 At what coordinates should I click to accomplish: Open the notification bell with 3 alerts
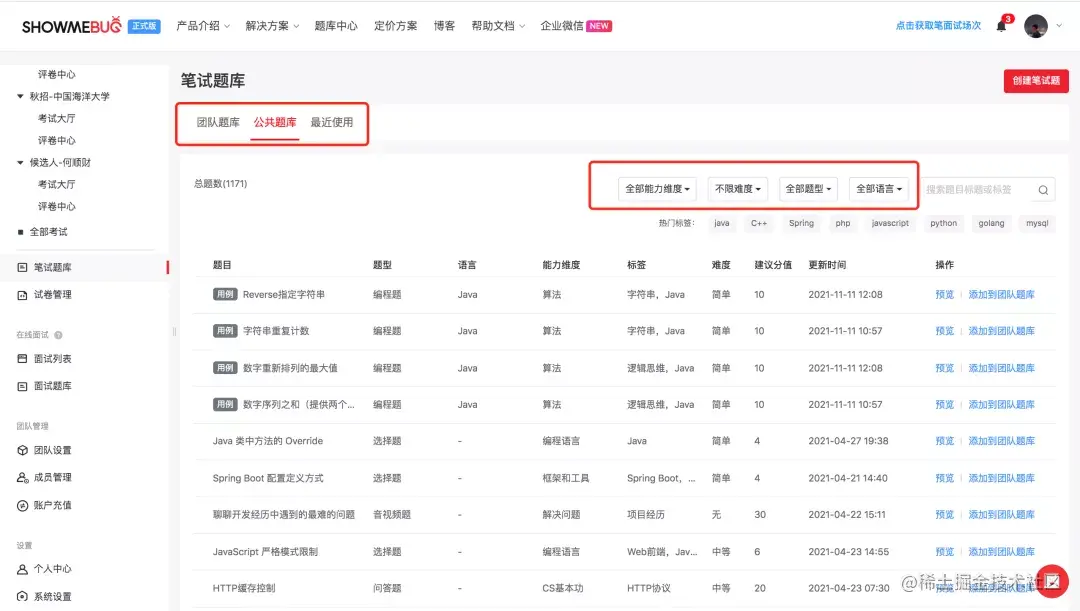(x=1001, y=25)
